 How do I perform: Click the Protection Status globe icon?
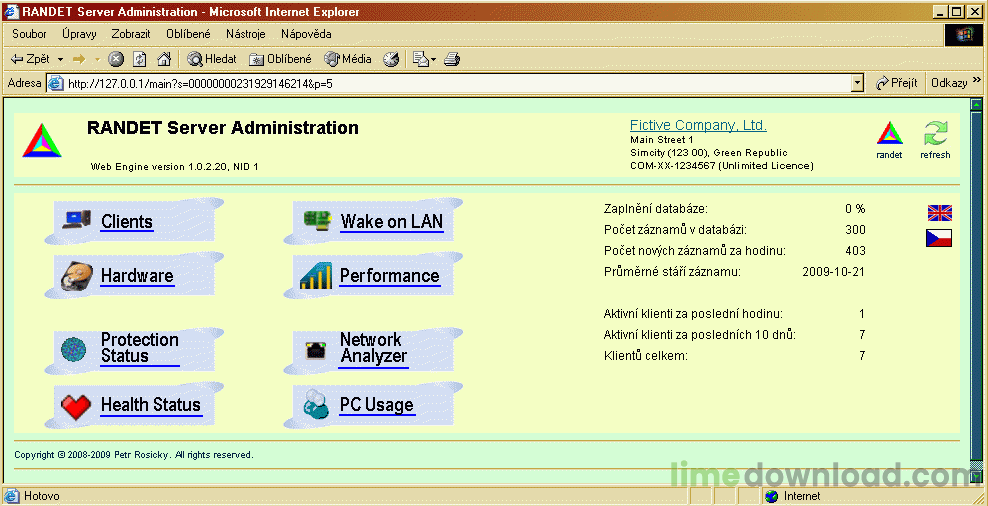pos(73,350)
